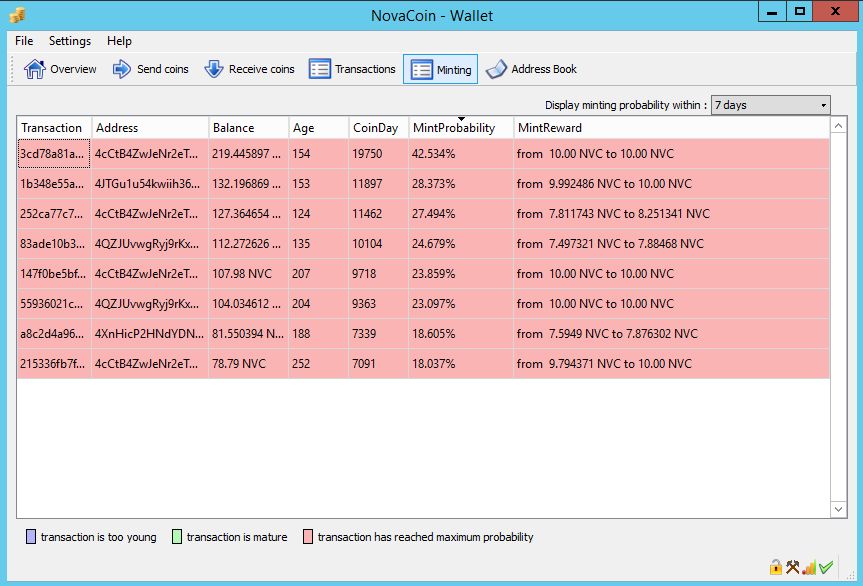Click the Send coins arrow icon
Image resolution: width=863 pixels, height=586 pixels.
[122, 69]
